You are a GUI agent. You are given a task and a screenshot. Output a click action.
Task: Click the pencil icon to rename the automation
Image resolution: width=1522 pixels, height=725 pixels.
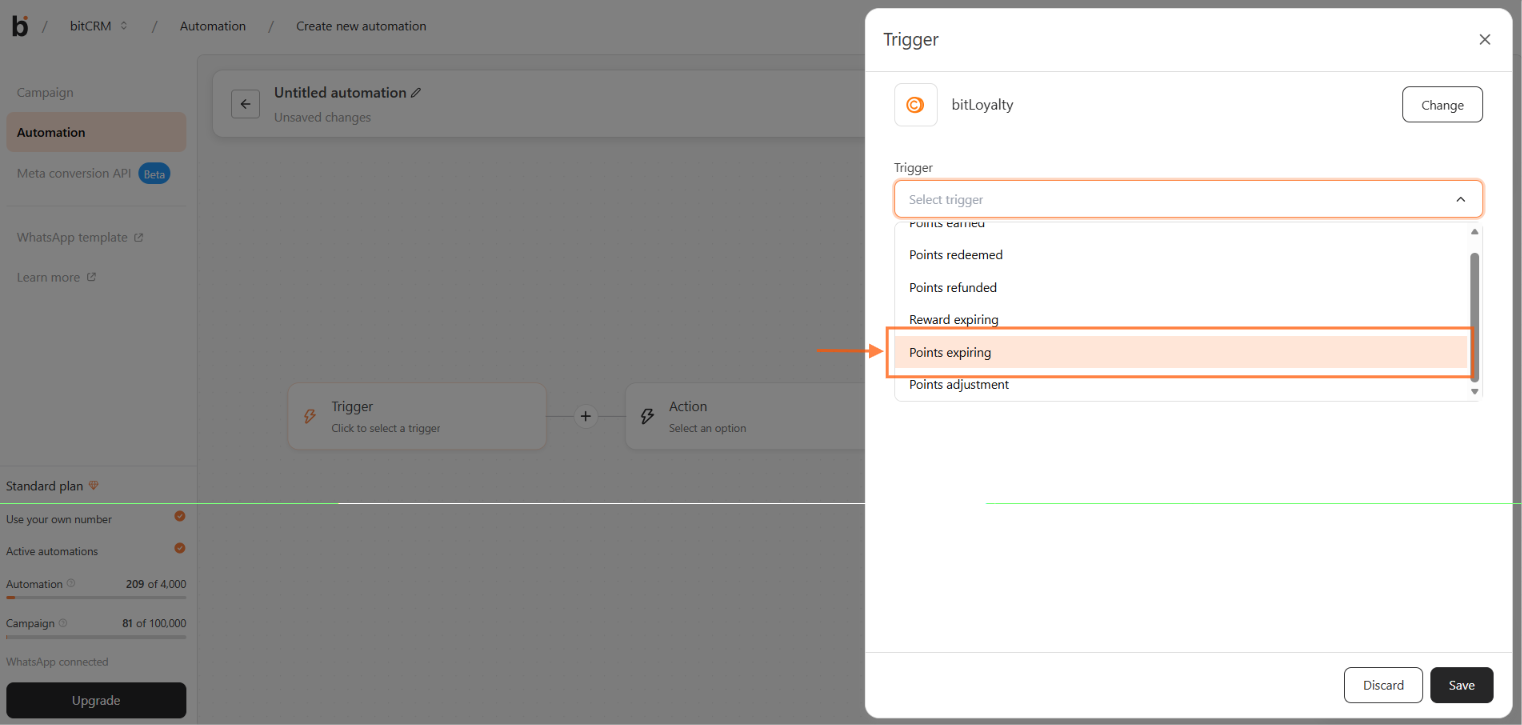click(416, 92)
